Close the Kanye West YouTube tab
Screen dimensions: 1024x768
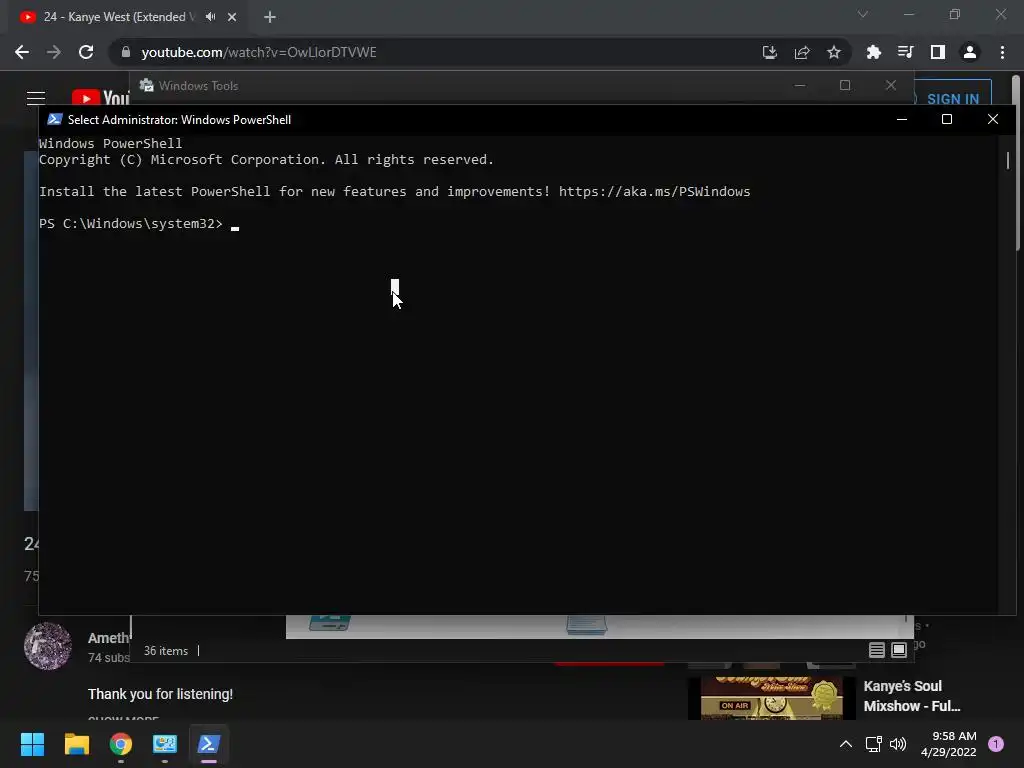[232, 17]
